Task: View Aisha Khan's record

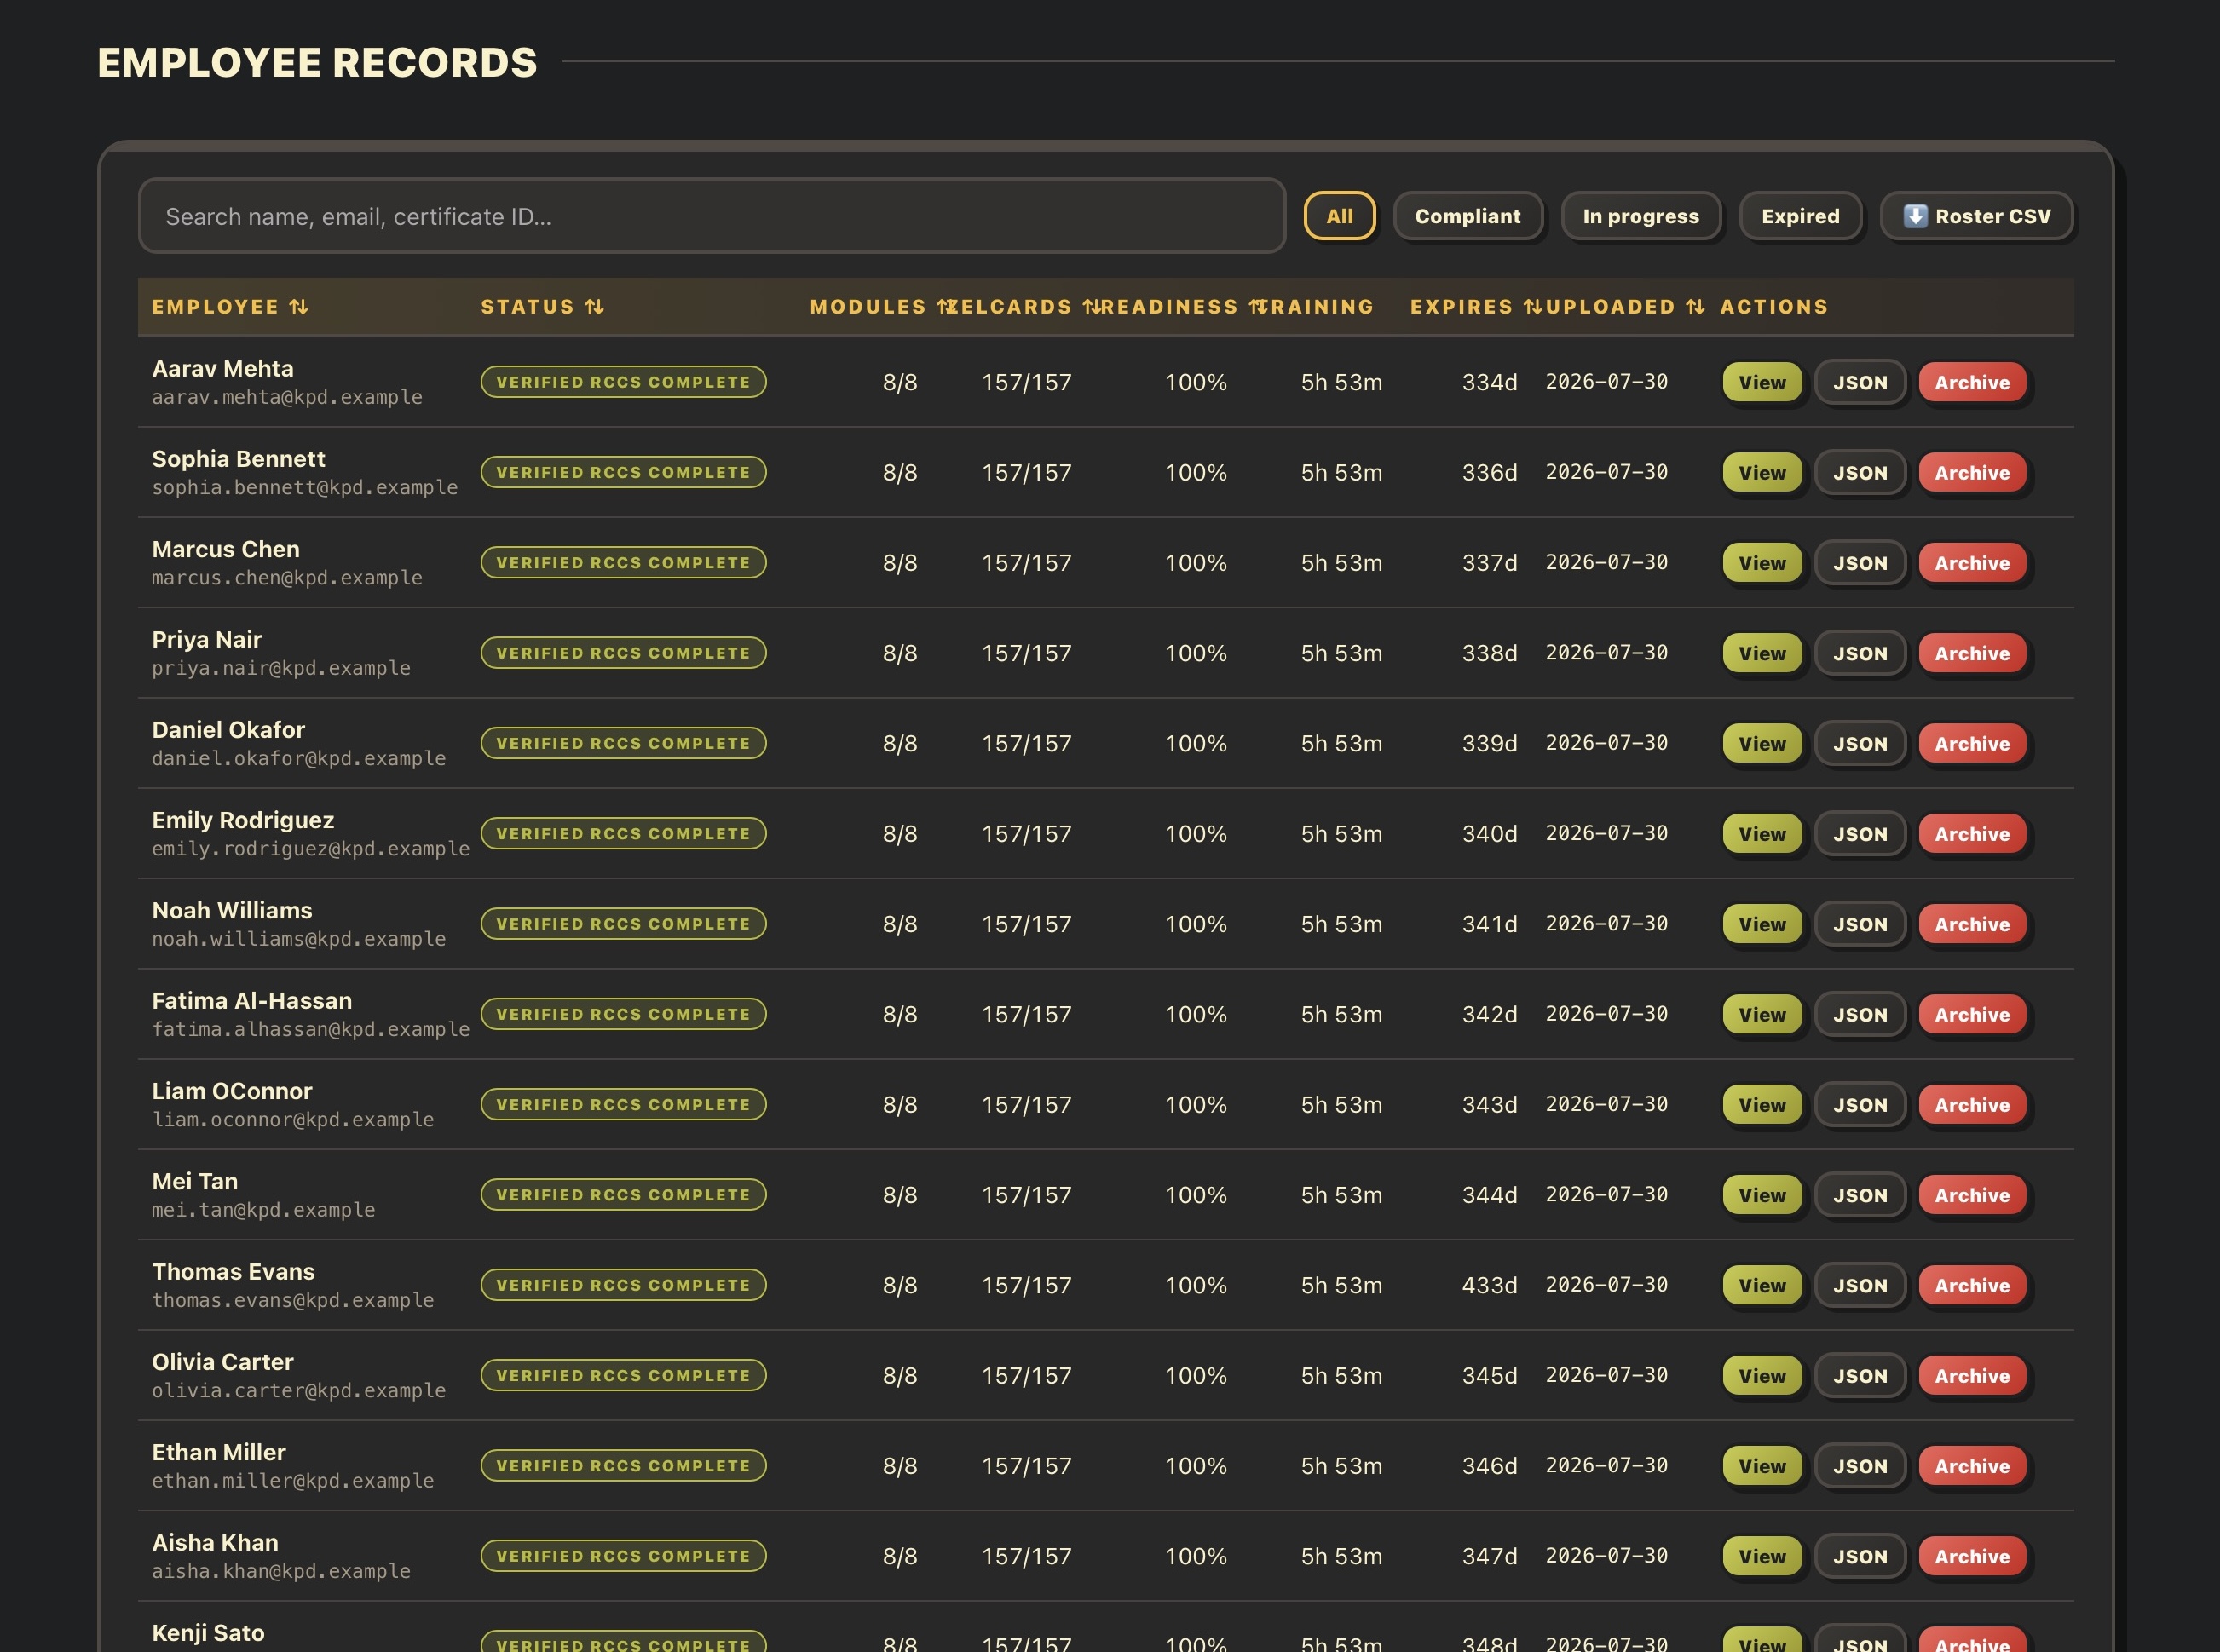Action: 1762,1557
